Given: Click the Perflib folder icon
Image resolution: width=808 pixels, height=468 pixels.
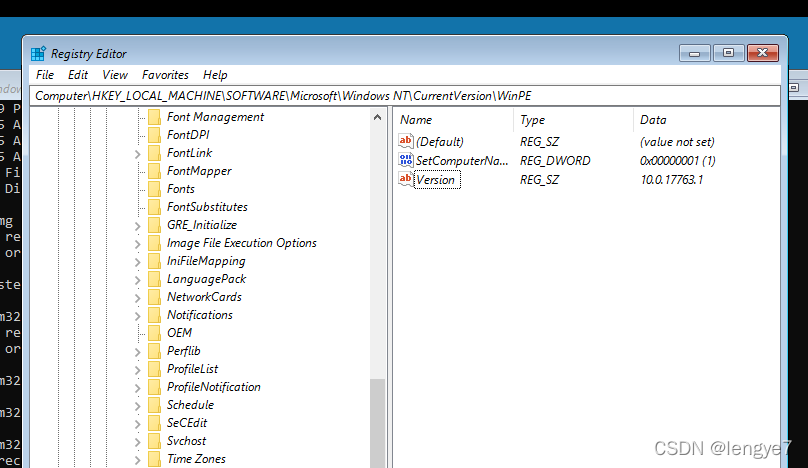Looking at the screenshot, I should (x=154, y=351).
